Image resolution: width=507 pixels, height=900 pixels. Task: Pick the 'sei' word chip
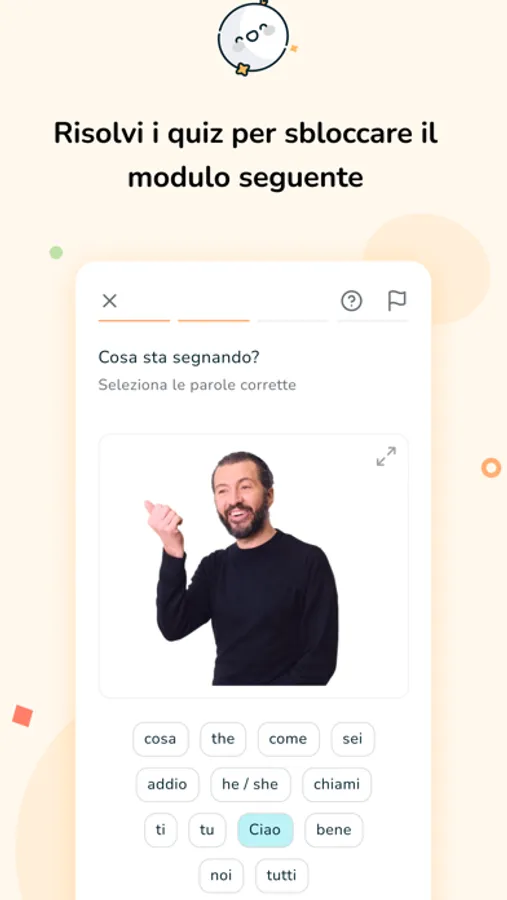coord(353,739)
